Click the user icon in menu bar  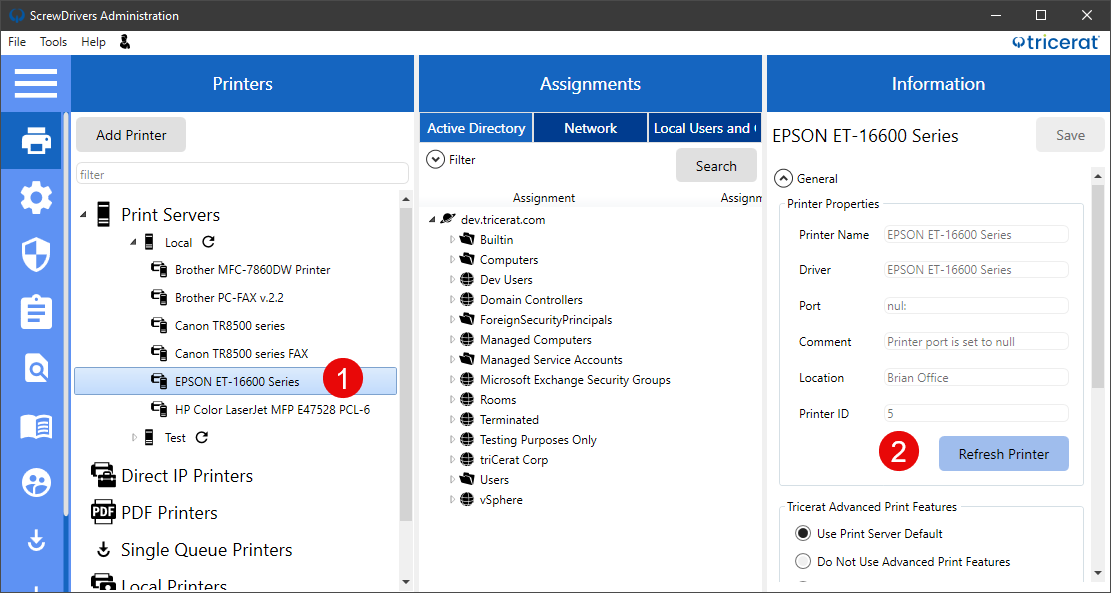[125, 42]
